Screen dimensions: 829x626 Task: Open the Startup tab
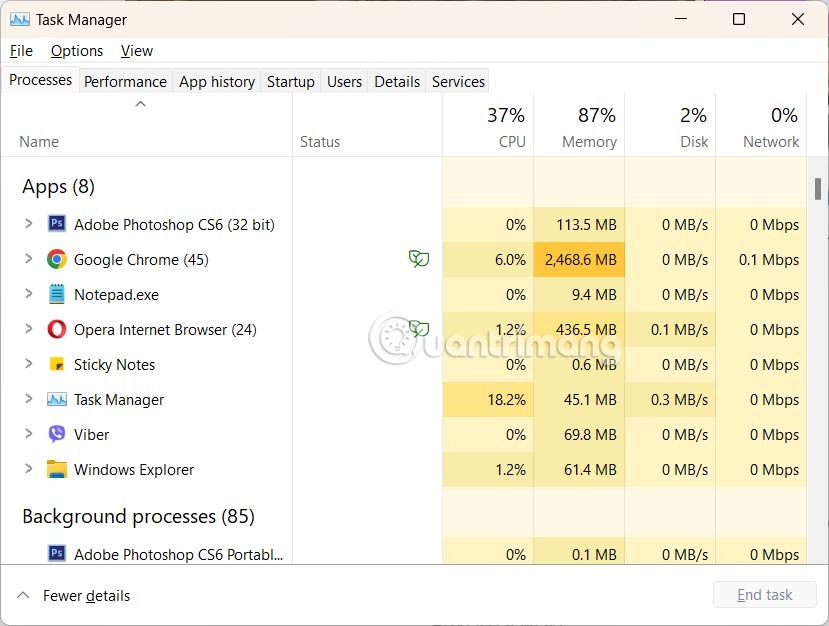point(290,82)
